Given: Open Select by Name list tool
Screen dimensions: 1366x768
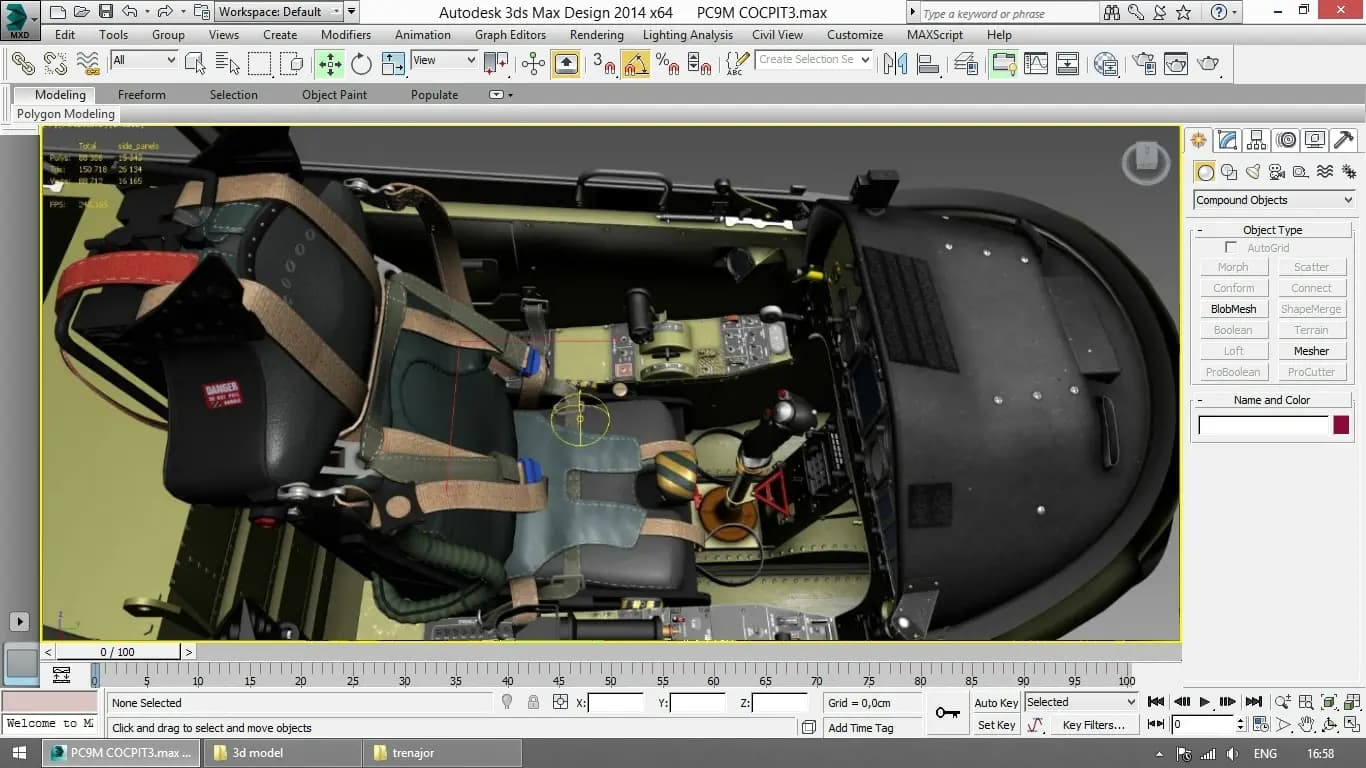Looking at the screenshot, I should (227, 63).
